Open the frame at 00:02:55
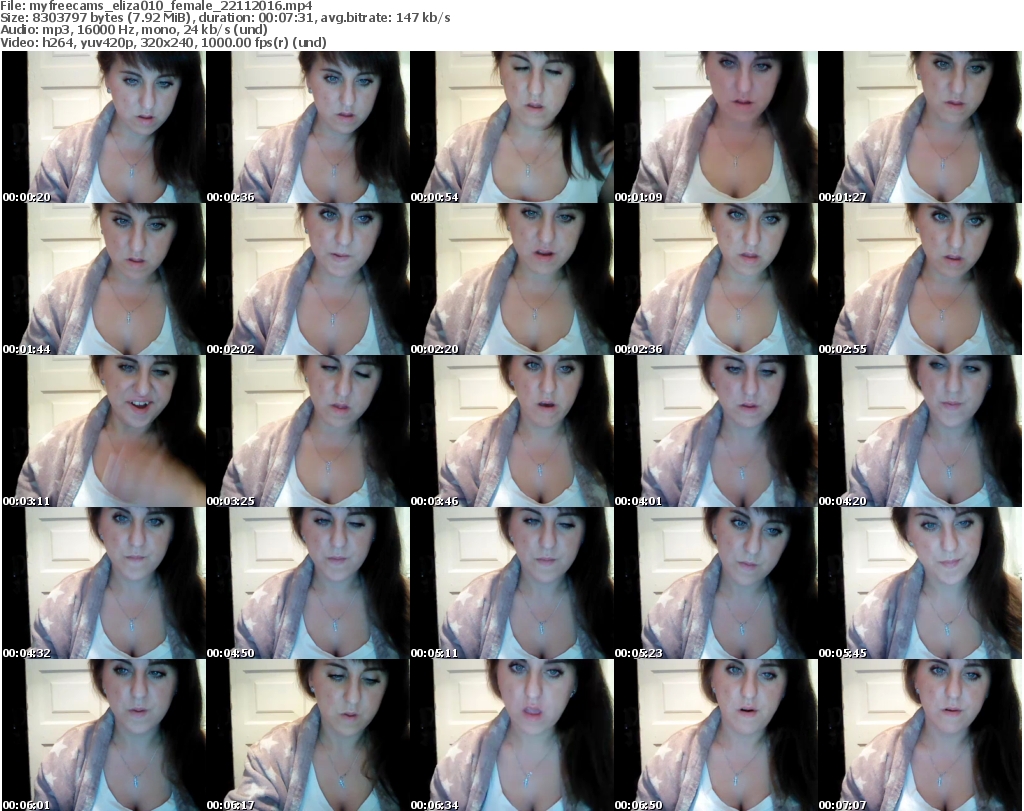1024x811 pixels. [x=920, y=279]
